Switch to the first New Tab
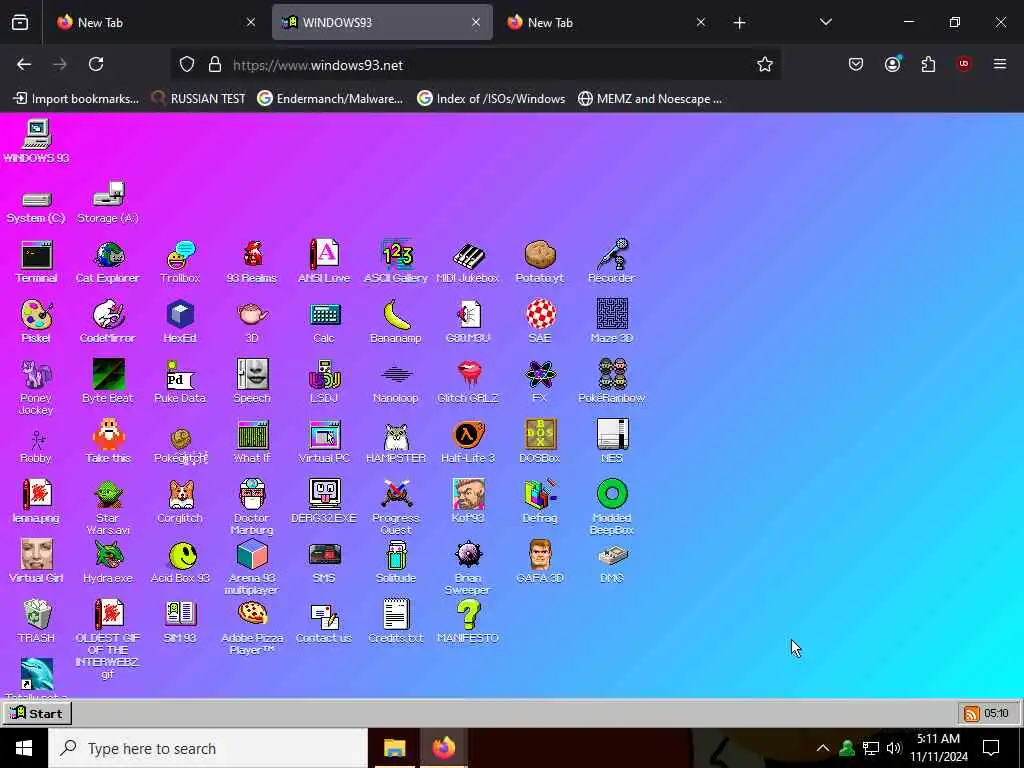The height and width of the screenshot is (768, 1024). tap(155, 22)
